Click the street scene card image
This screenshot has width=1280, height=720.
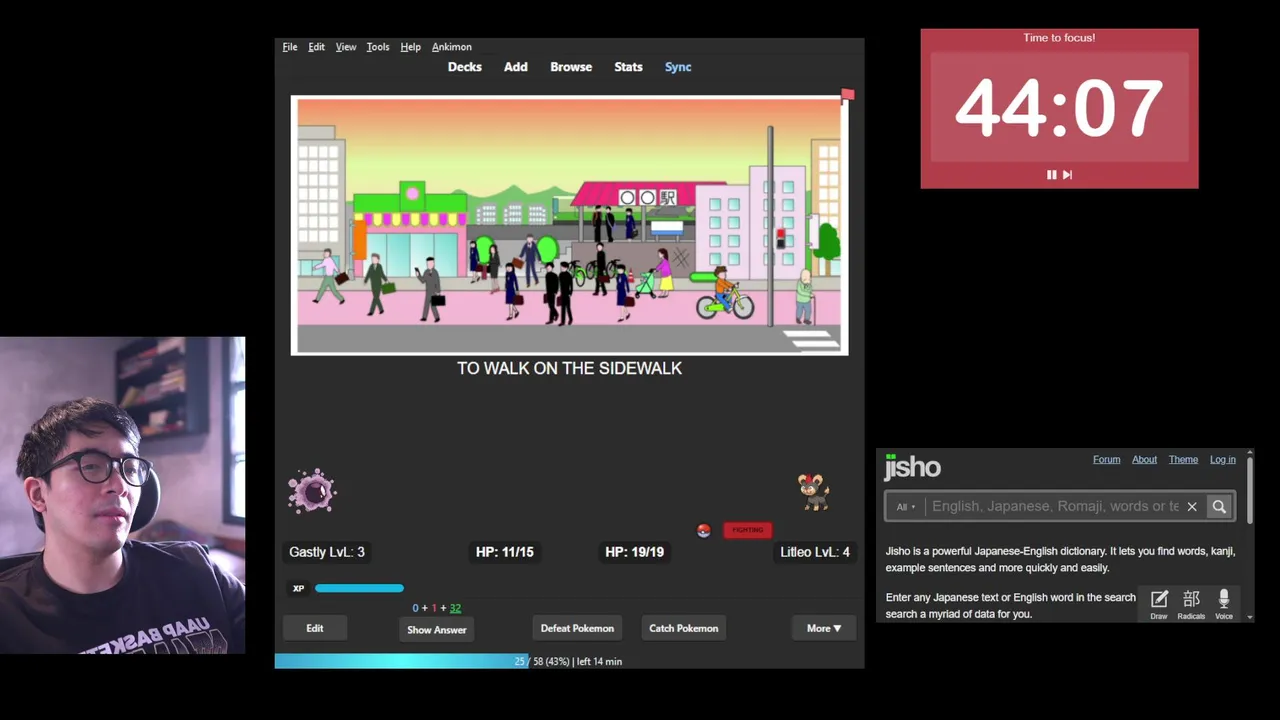tap(569, 225)
